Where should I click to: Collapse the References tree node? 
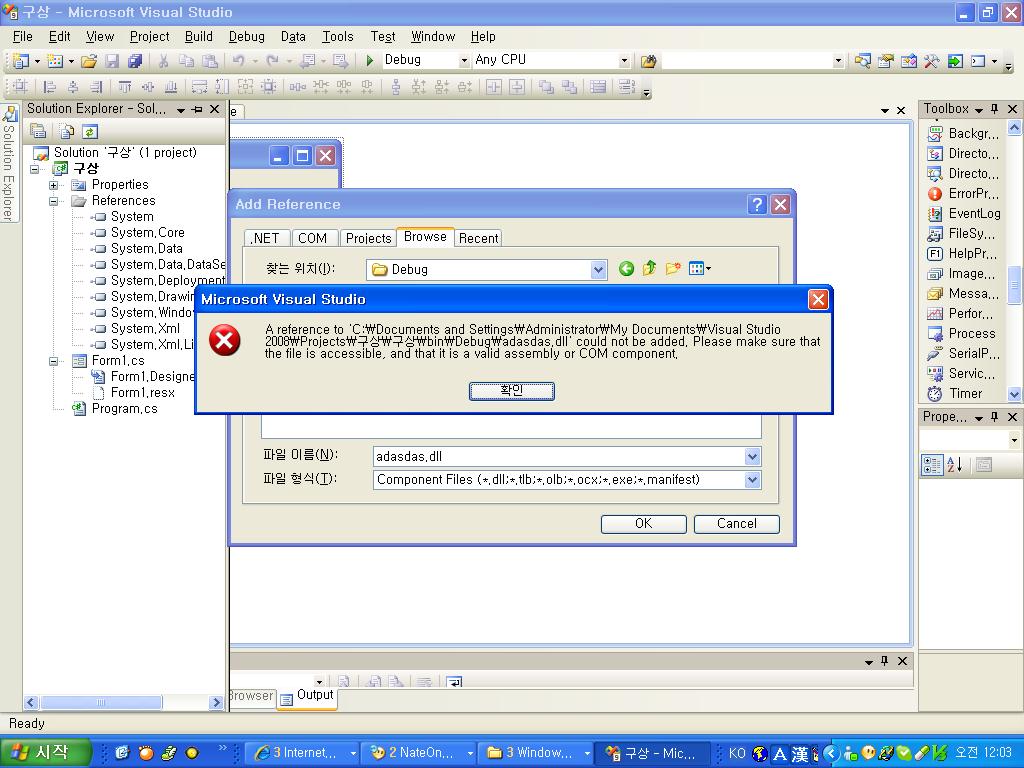[54, 200]
